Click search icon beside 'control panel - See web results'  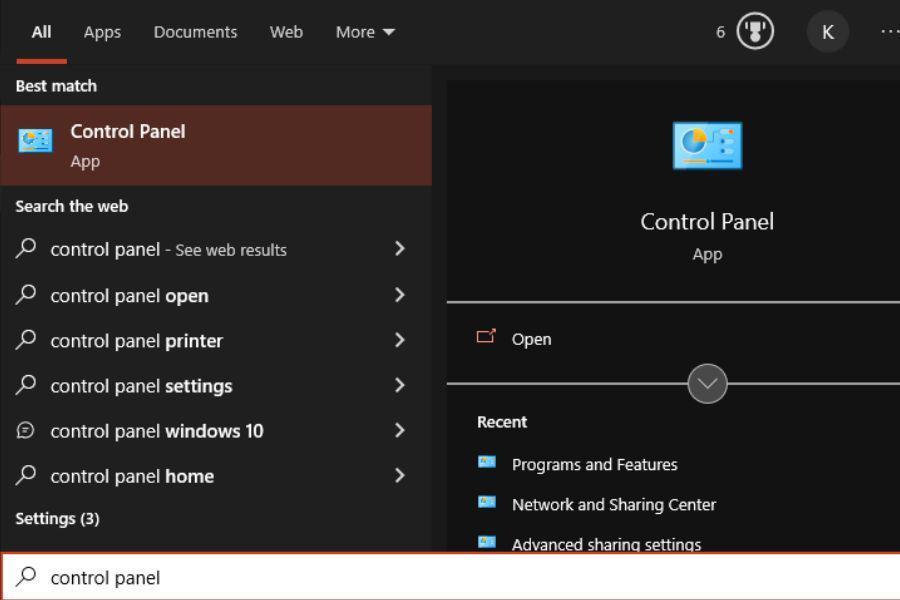[26, 249]
